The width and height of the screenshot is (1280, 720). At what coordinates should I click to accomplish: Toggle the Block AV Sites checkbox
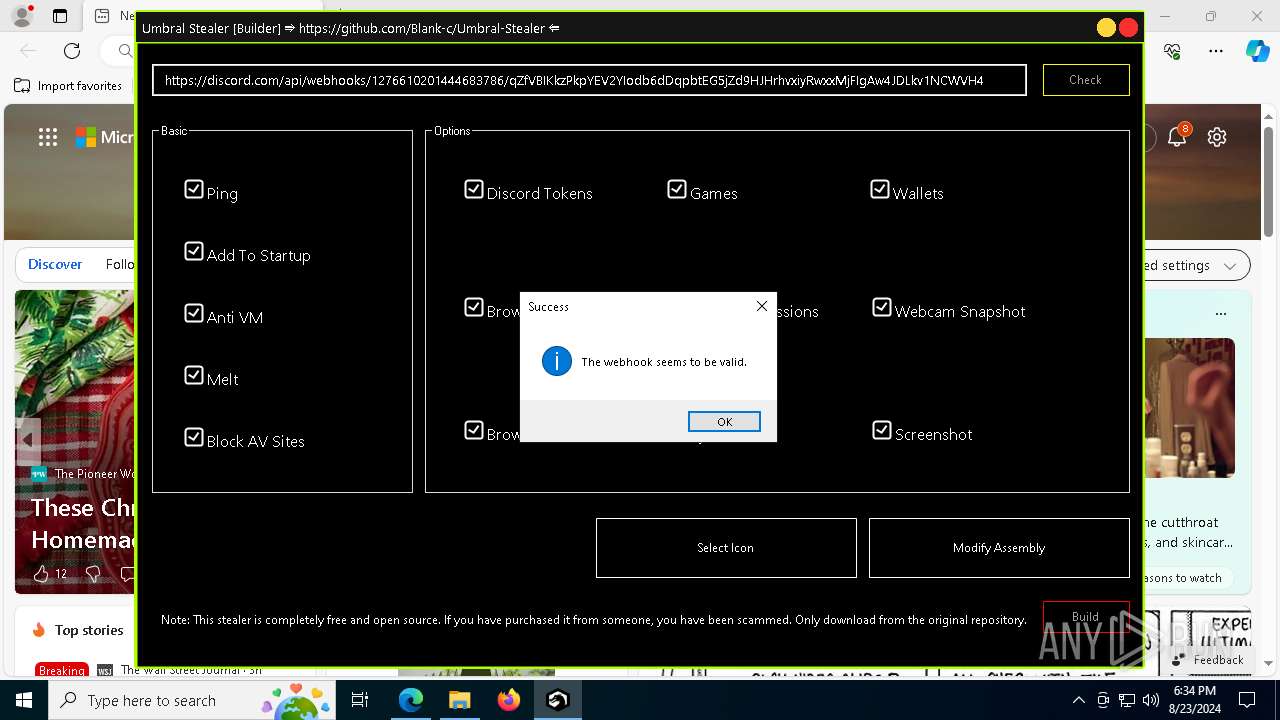pyautogui.click(x=194, y=437)
